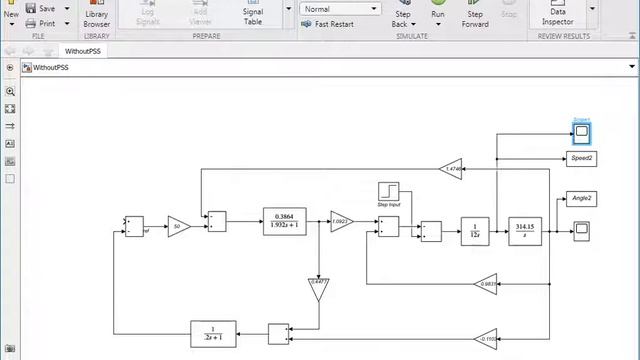Collapse the toolstrip with the corner icon

[x=632, y=36]
